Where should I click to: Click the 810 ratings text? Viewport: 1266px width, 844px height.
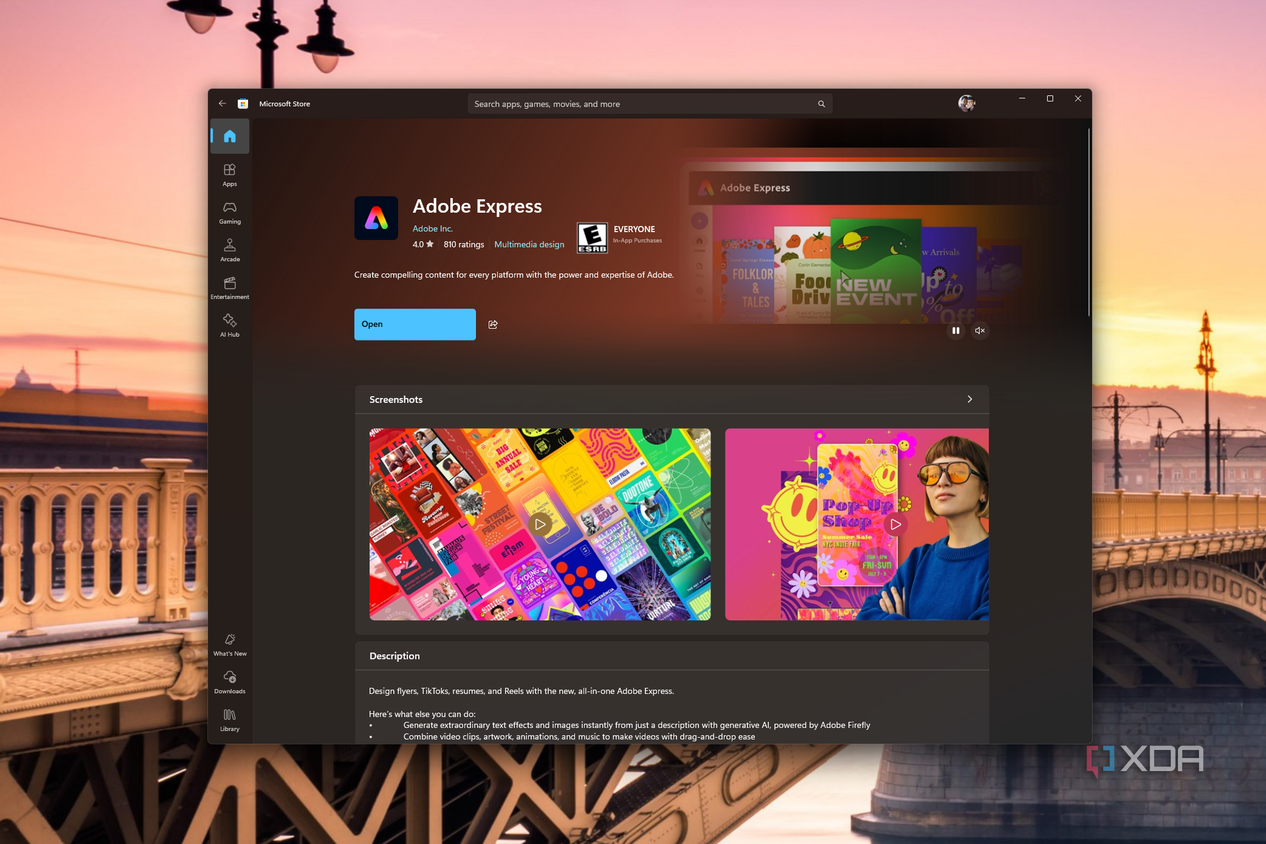[464, 244]
